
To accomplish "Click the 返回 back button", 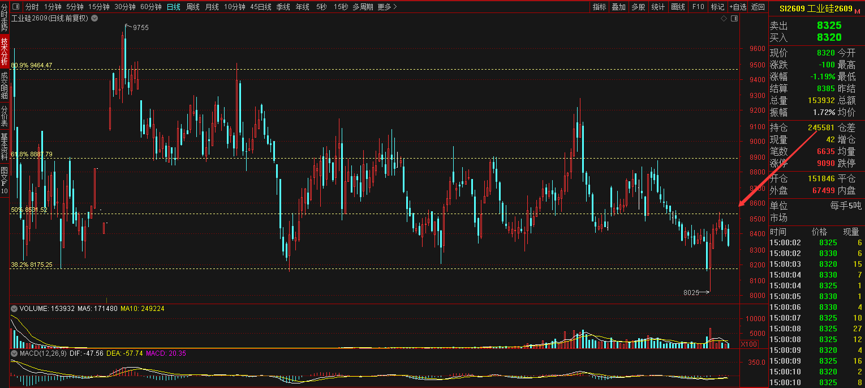I will pyautogui.click(x=757, y=7).
